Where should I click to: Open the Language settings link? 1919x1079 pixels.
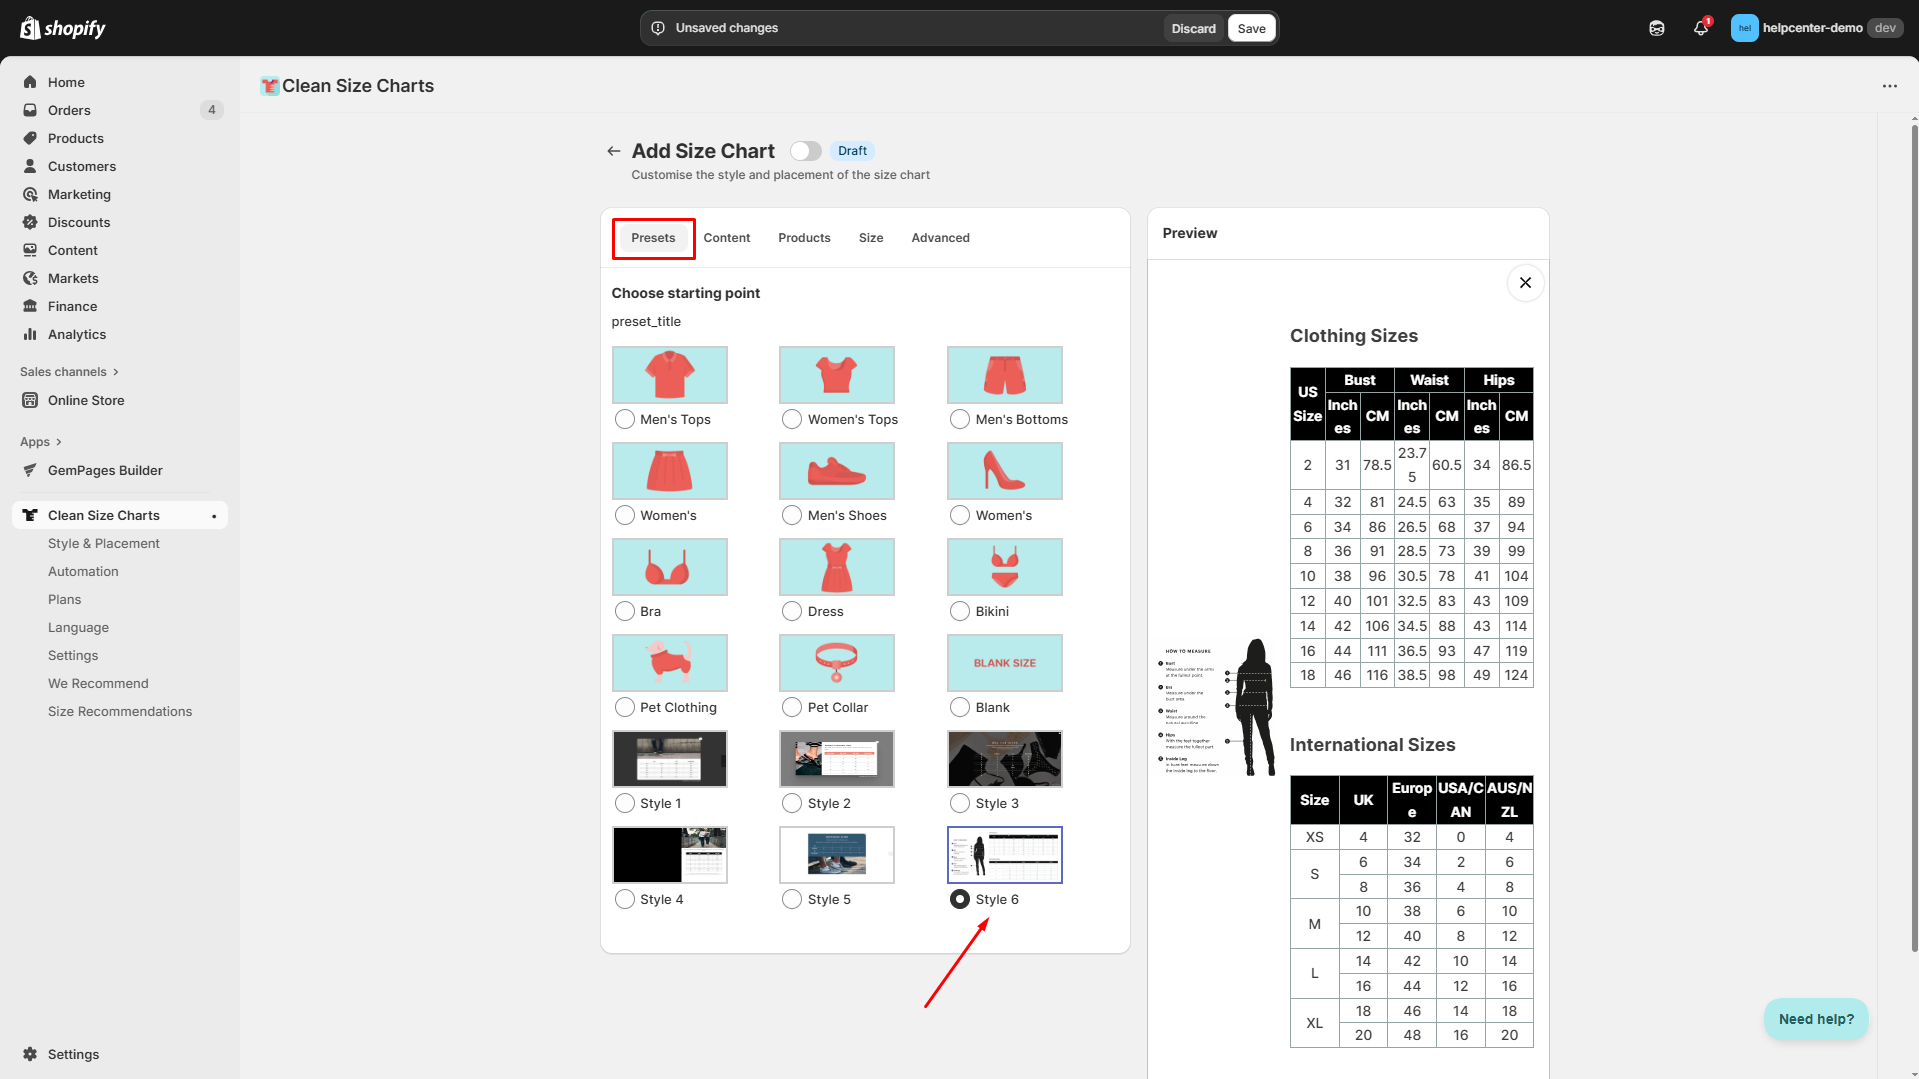click(x=78, y=627)
